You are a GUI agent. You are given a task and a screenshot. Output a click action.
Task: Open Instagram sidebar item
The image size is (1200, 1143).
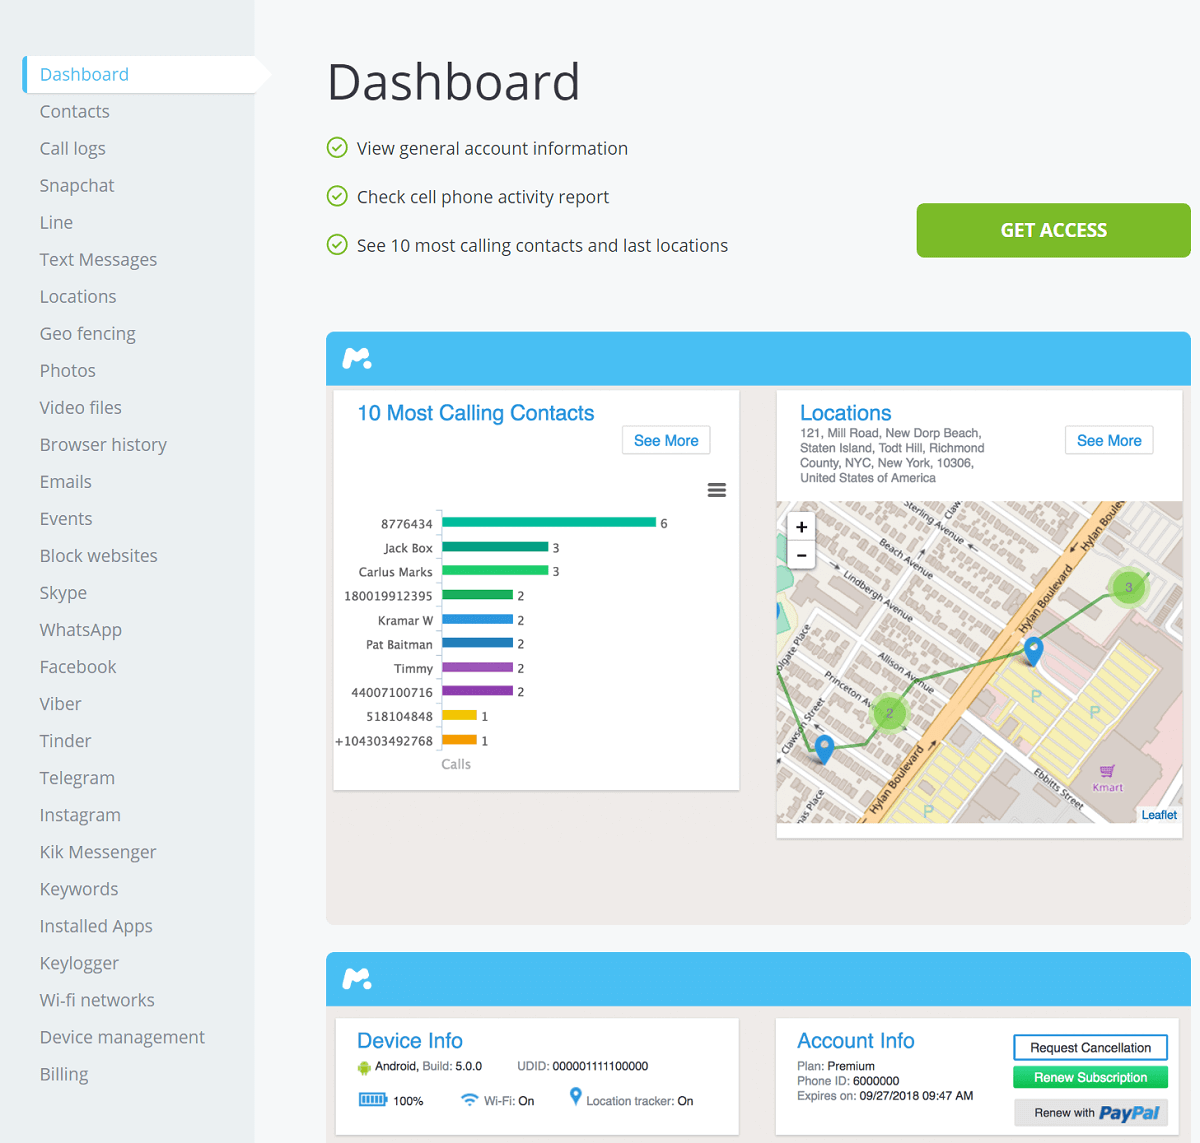80,814
